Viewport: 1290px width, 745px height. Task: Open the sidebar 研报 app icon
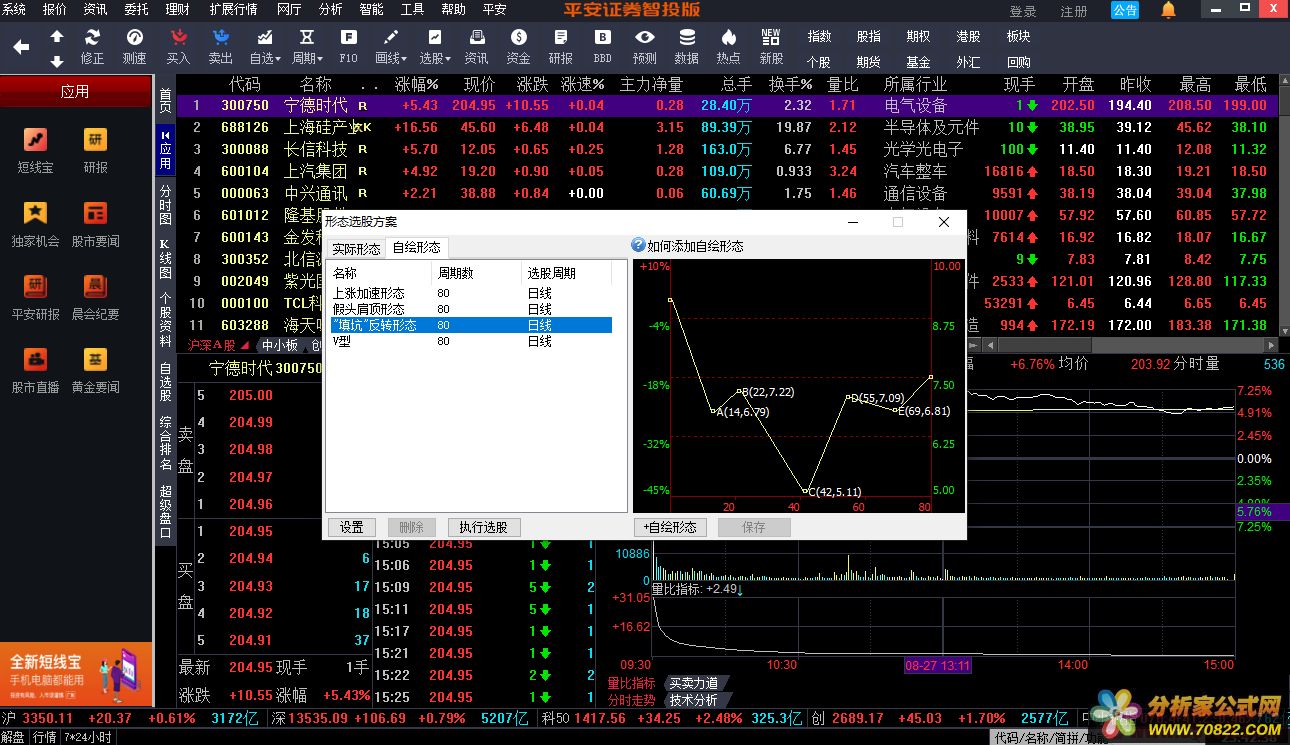(96, 150)
